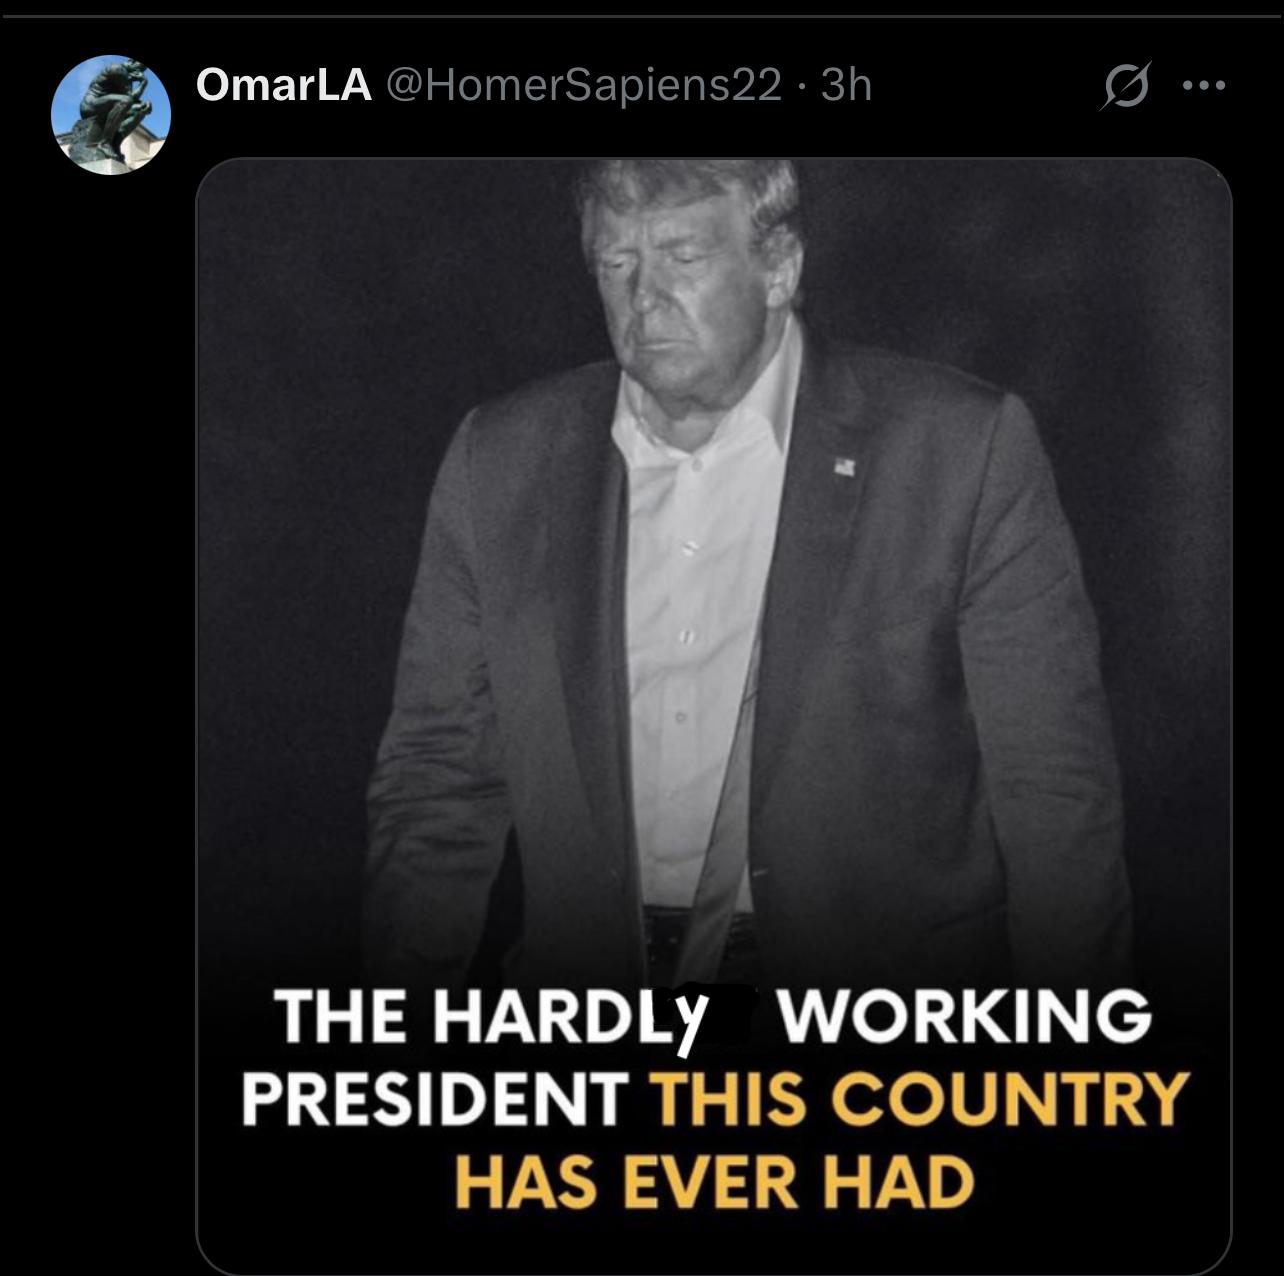
Task: Click the word "WORKING" in meme caption
Action: (x=965, y=1016)
